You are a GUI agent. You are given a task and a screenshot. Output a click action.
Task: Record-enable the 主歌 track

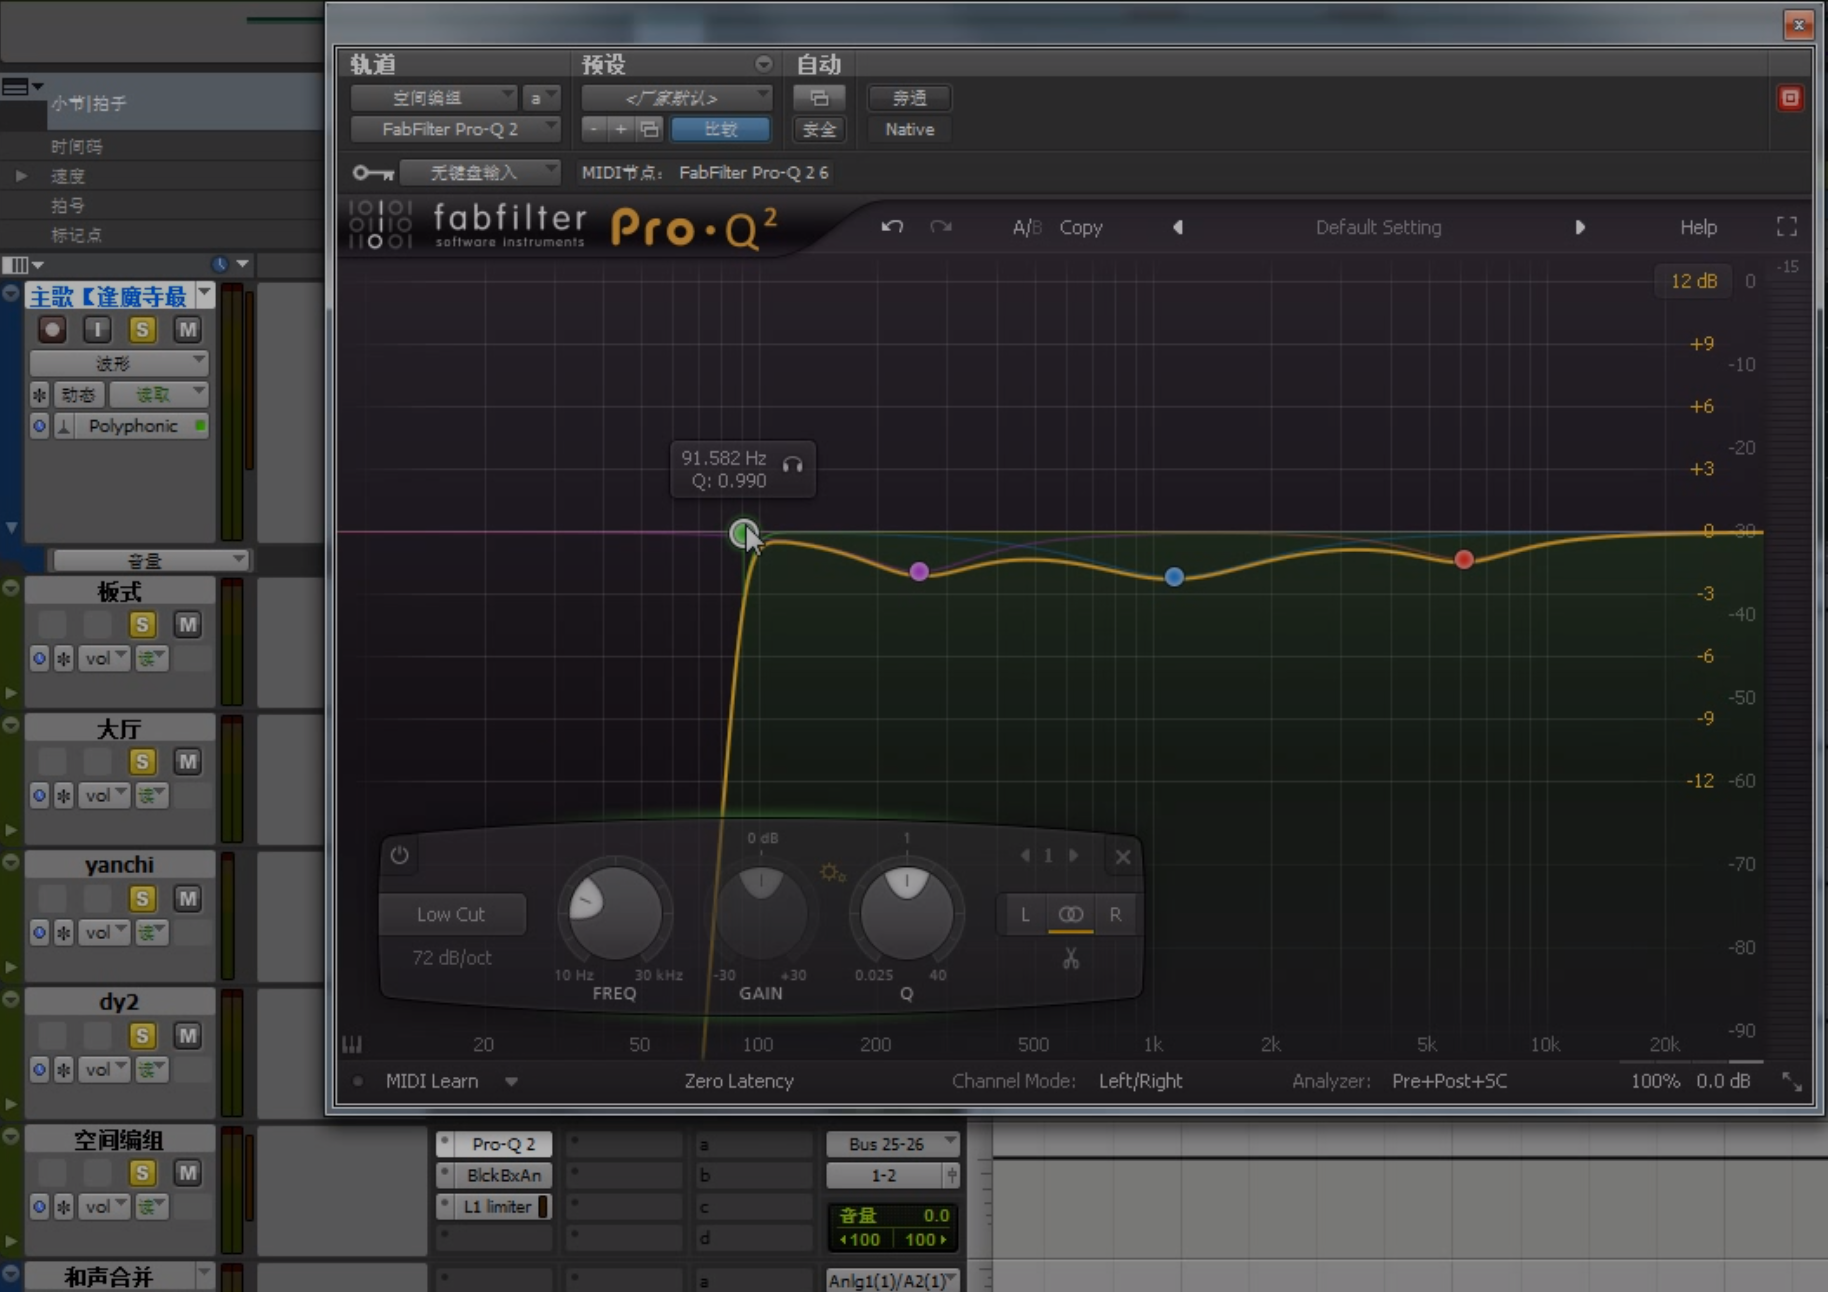(x=52, y=329)
